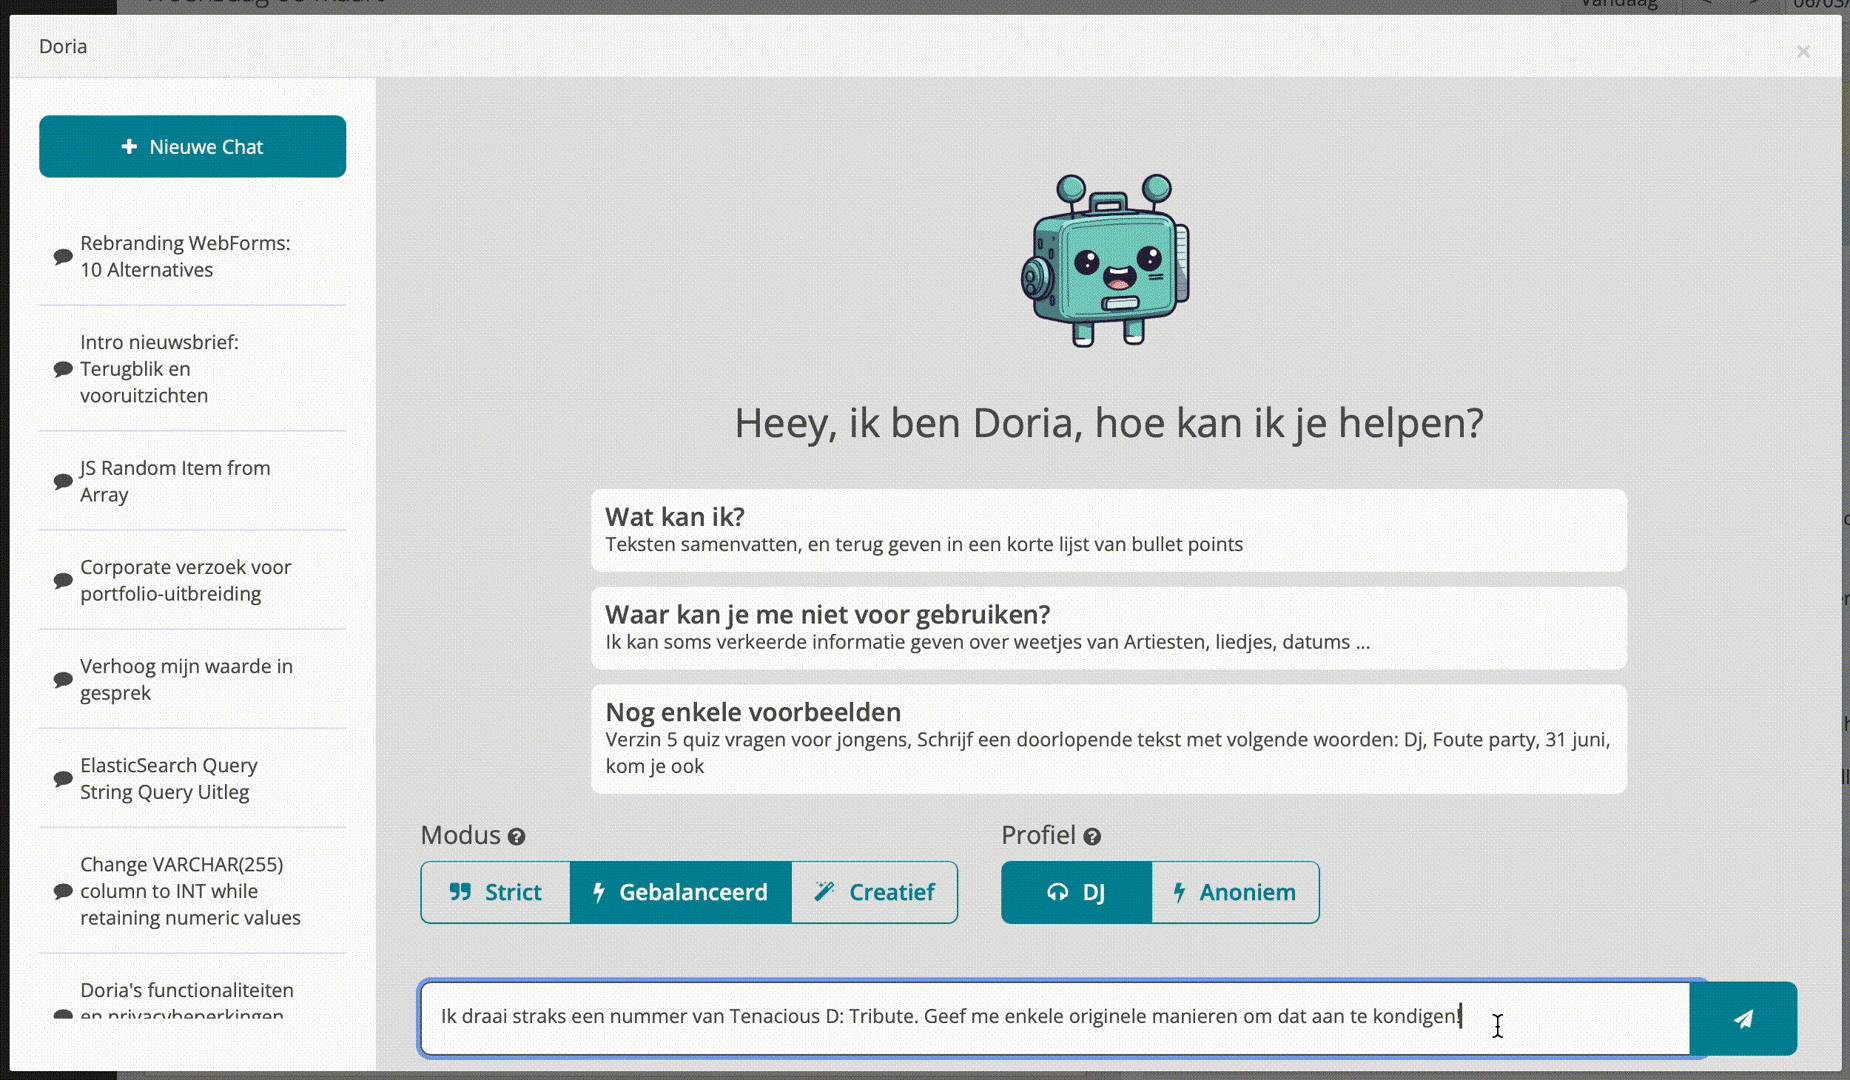Image resolution: width=1850 pixels, height=1080 pixels.
Task: Open Modus help question mark icon
Action: click(x=516, y=837)
